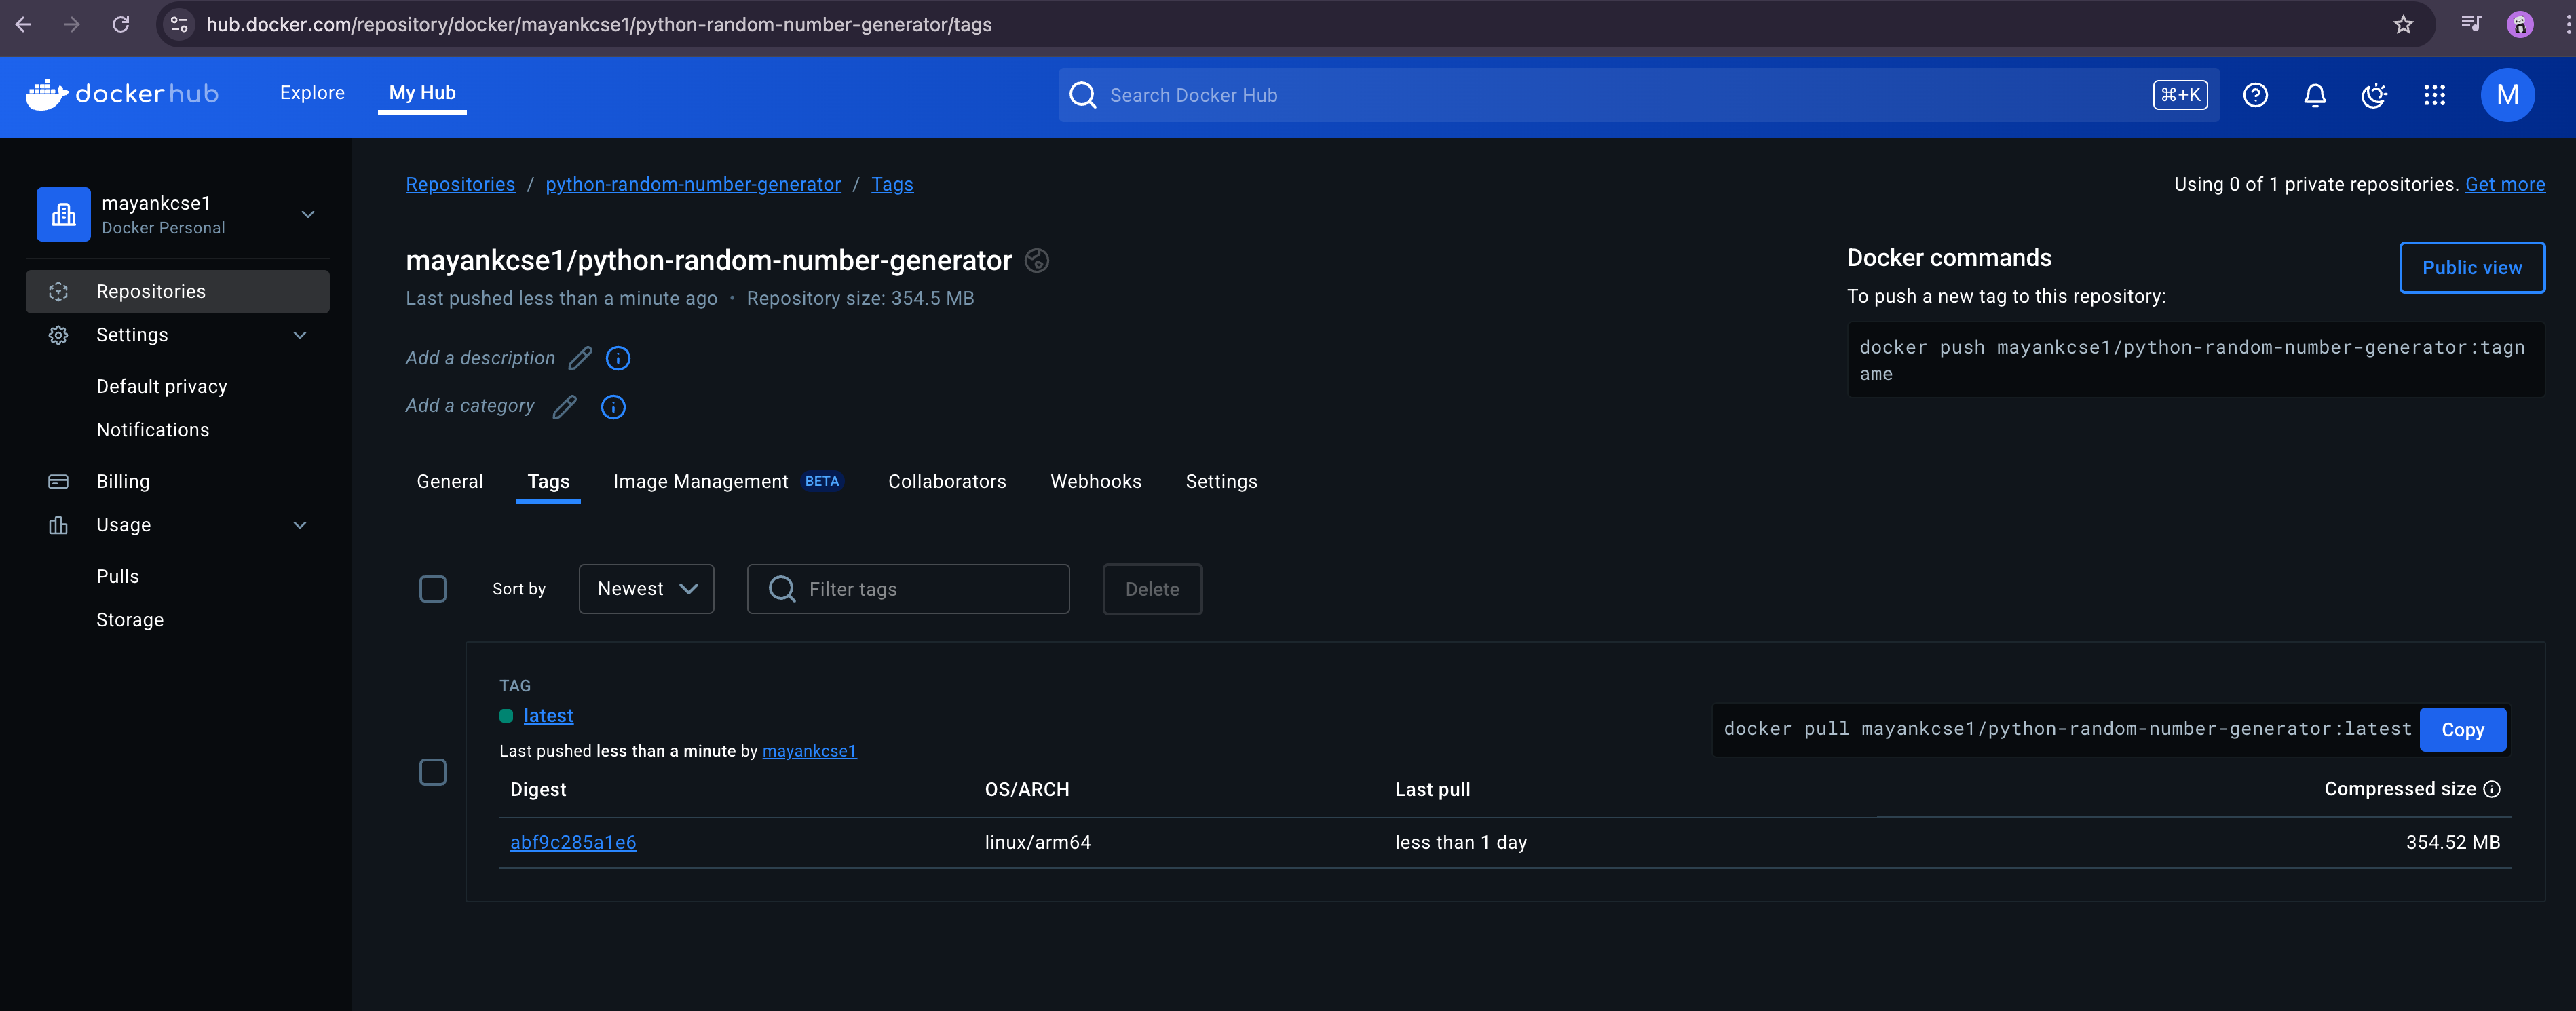Open Repositories in the sidebar
The image size is (2576, 1011).
177,292
